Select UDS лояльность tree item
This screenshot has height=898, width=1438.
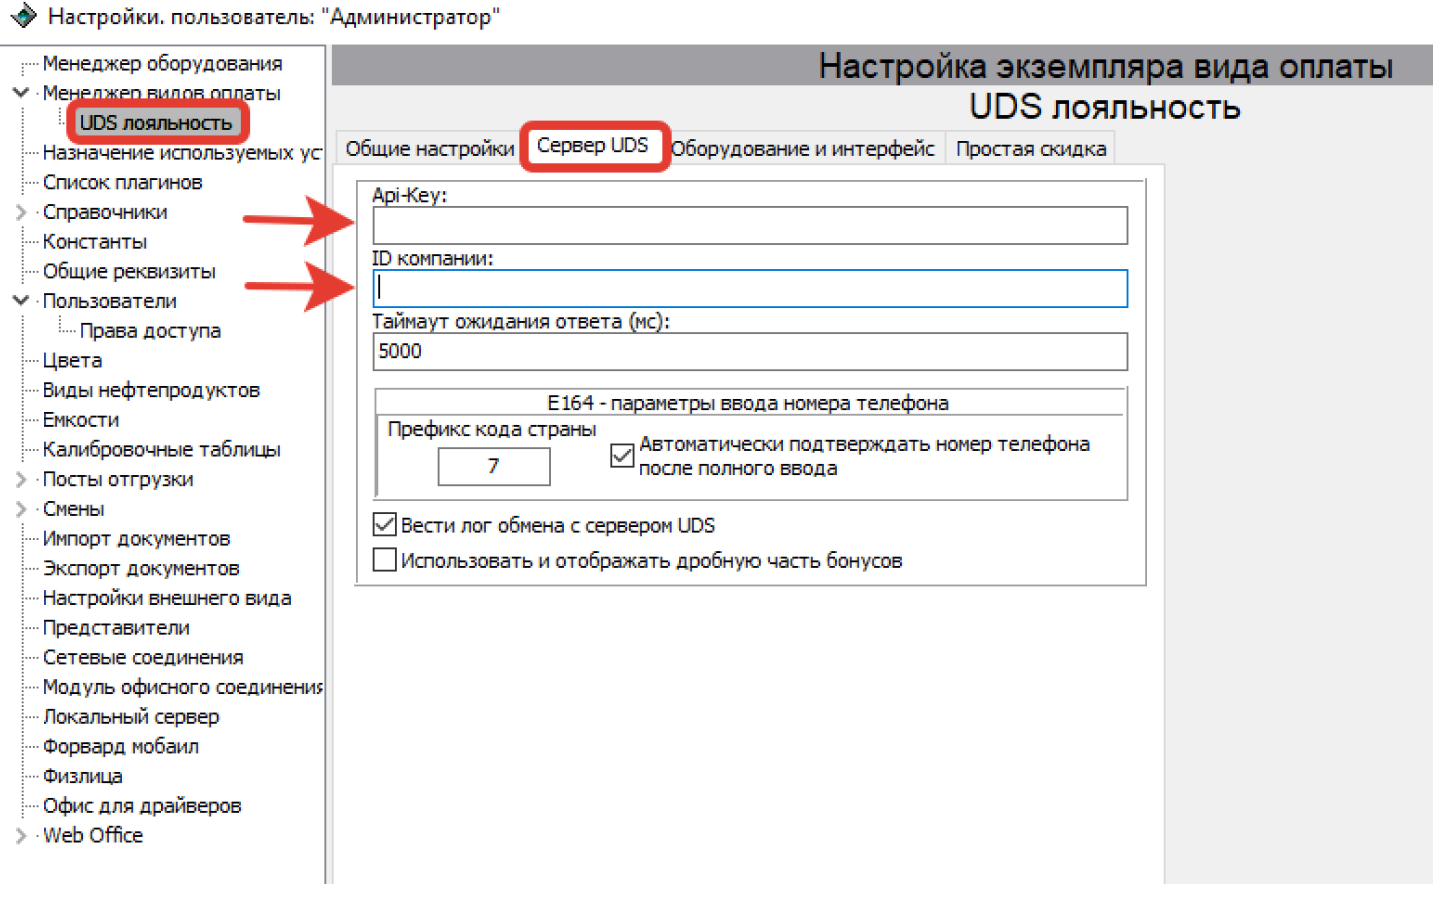(x=156, y=123)
